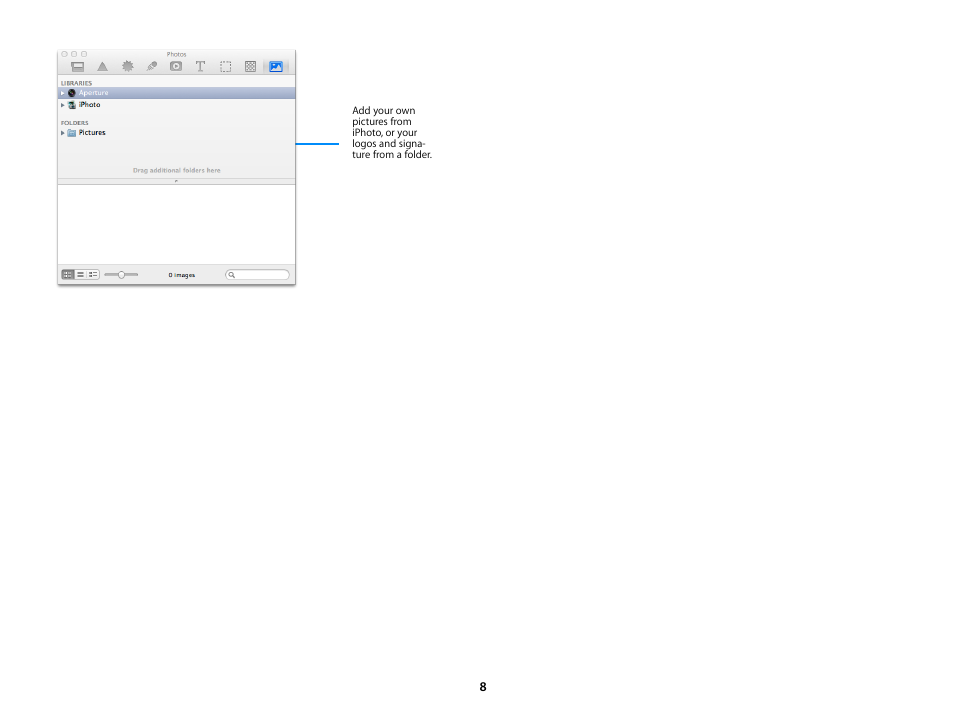
Task: Click the '0 images' status text
Action: point(181,275)
